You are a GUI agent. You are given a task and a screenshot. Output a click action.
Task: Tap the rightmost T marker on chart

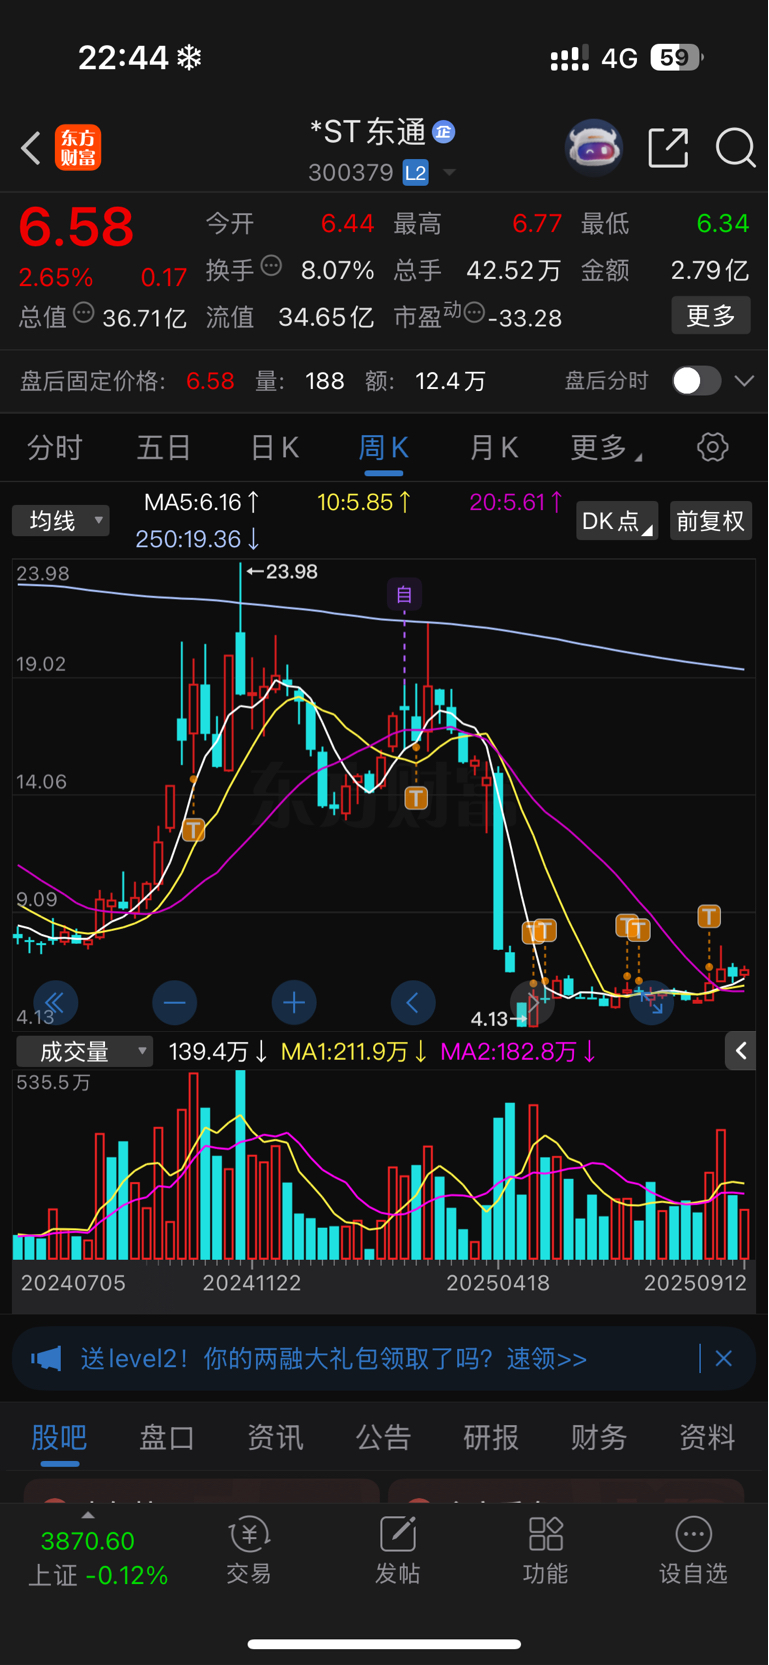pos(709,916)
